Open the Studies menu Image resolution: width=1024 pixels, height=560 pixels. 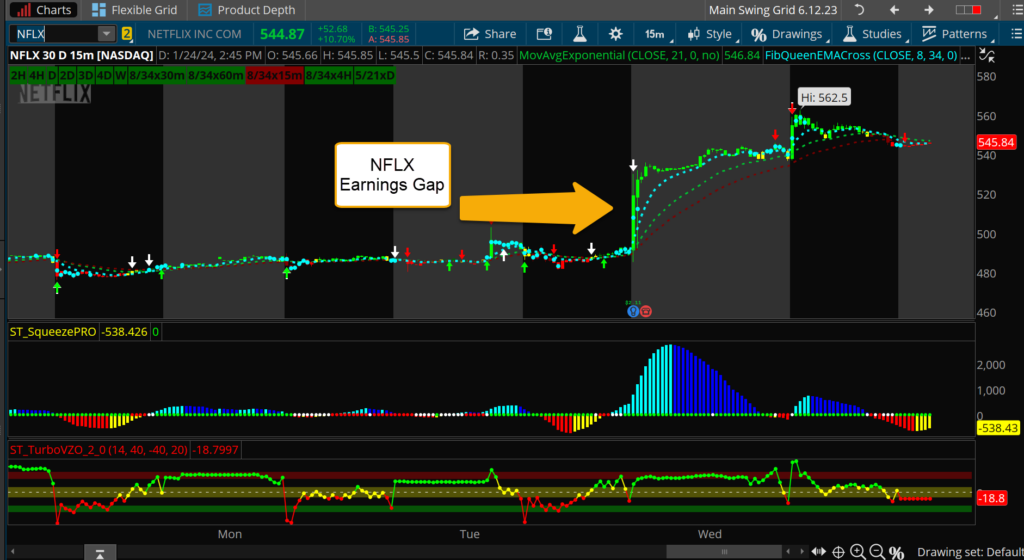coord(872,34)
